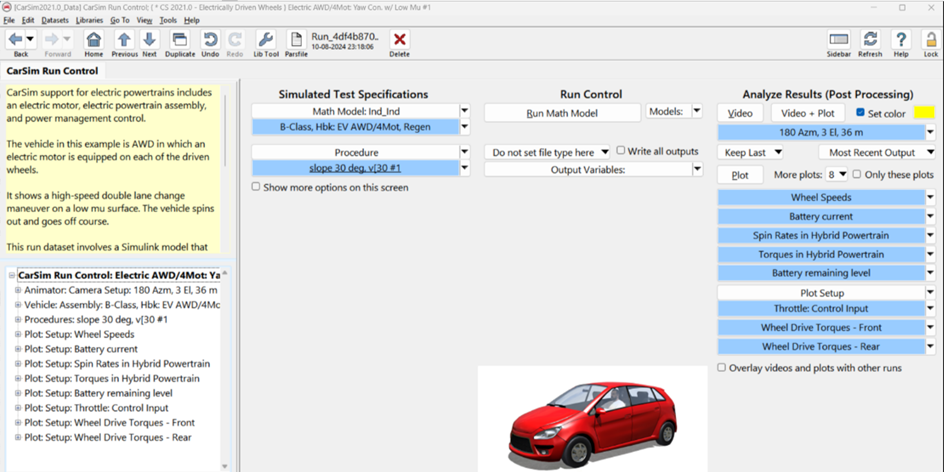Click the Video button
944x472 pixels.
pos(740,113)
